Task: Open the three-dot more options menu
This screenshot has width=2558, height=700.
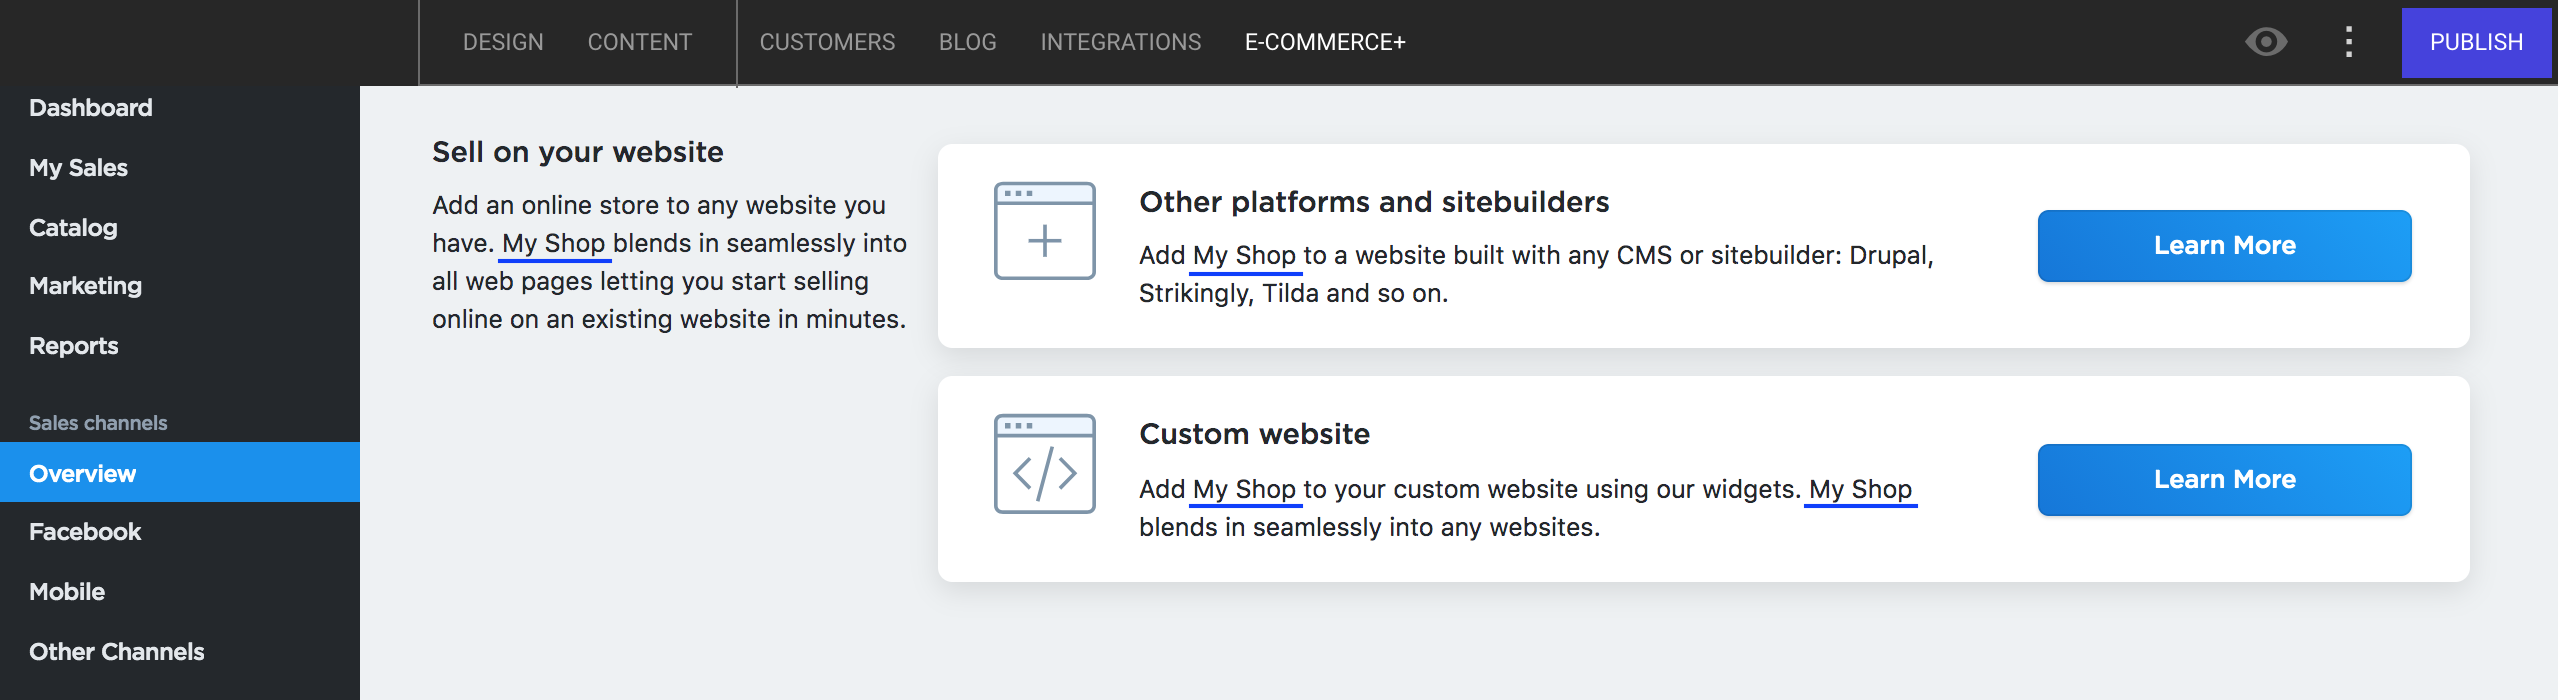Action: 2349,42
